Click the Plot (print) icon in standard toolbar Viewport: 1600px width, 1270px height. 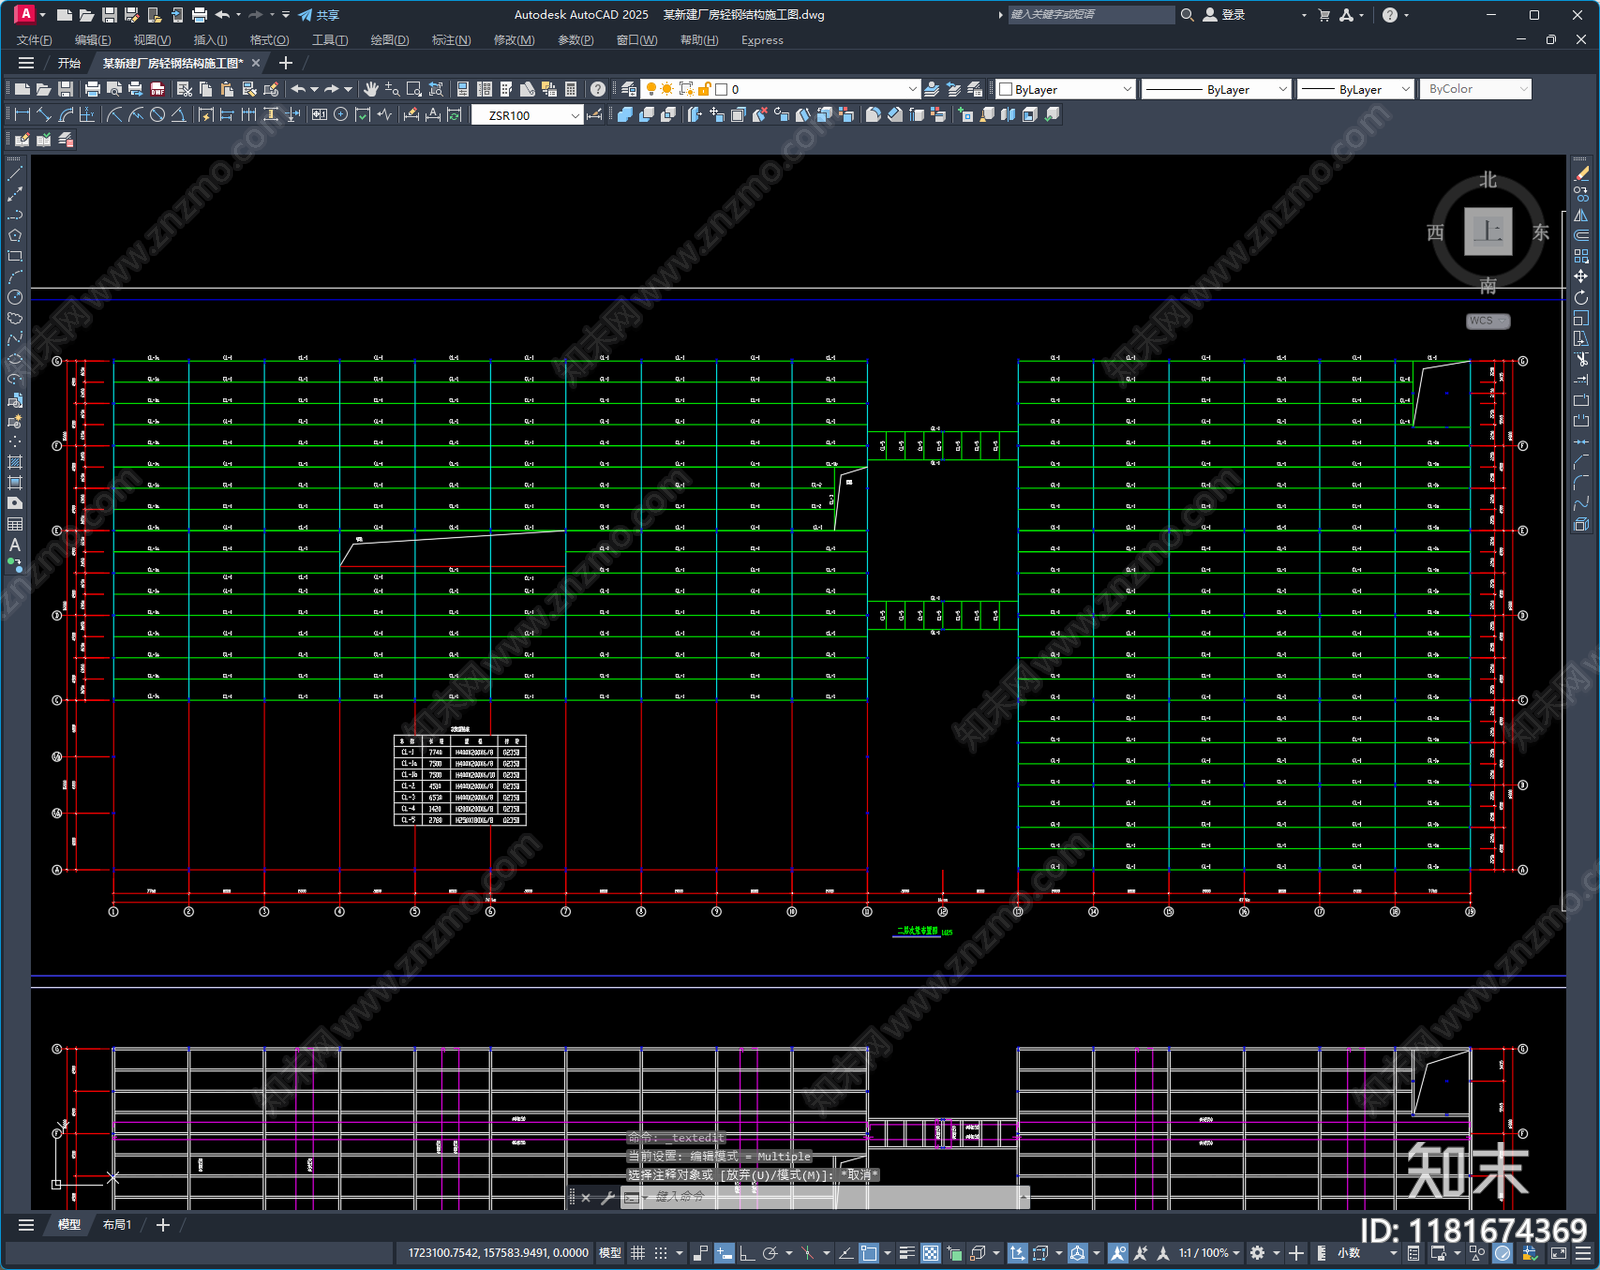point(92,89)
